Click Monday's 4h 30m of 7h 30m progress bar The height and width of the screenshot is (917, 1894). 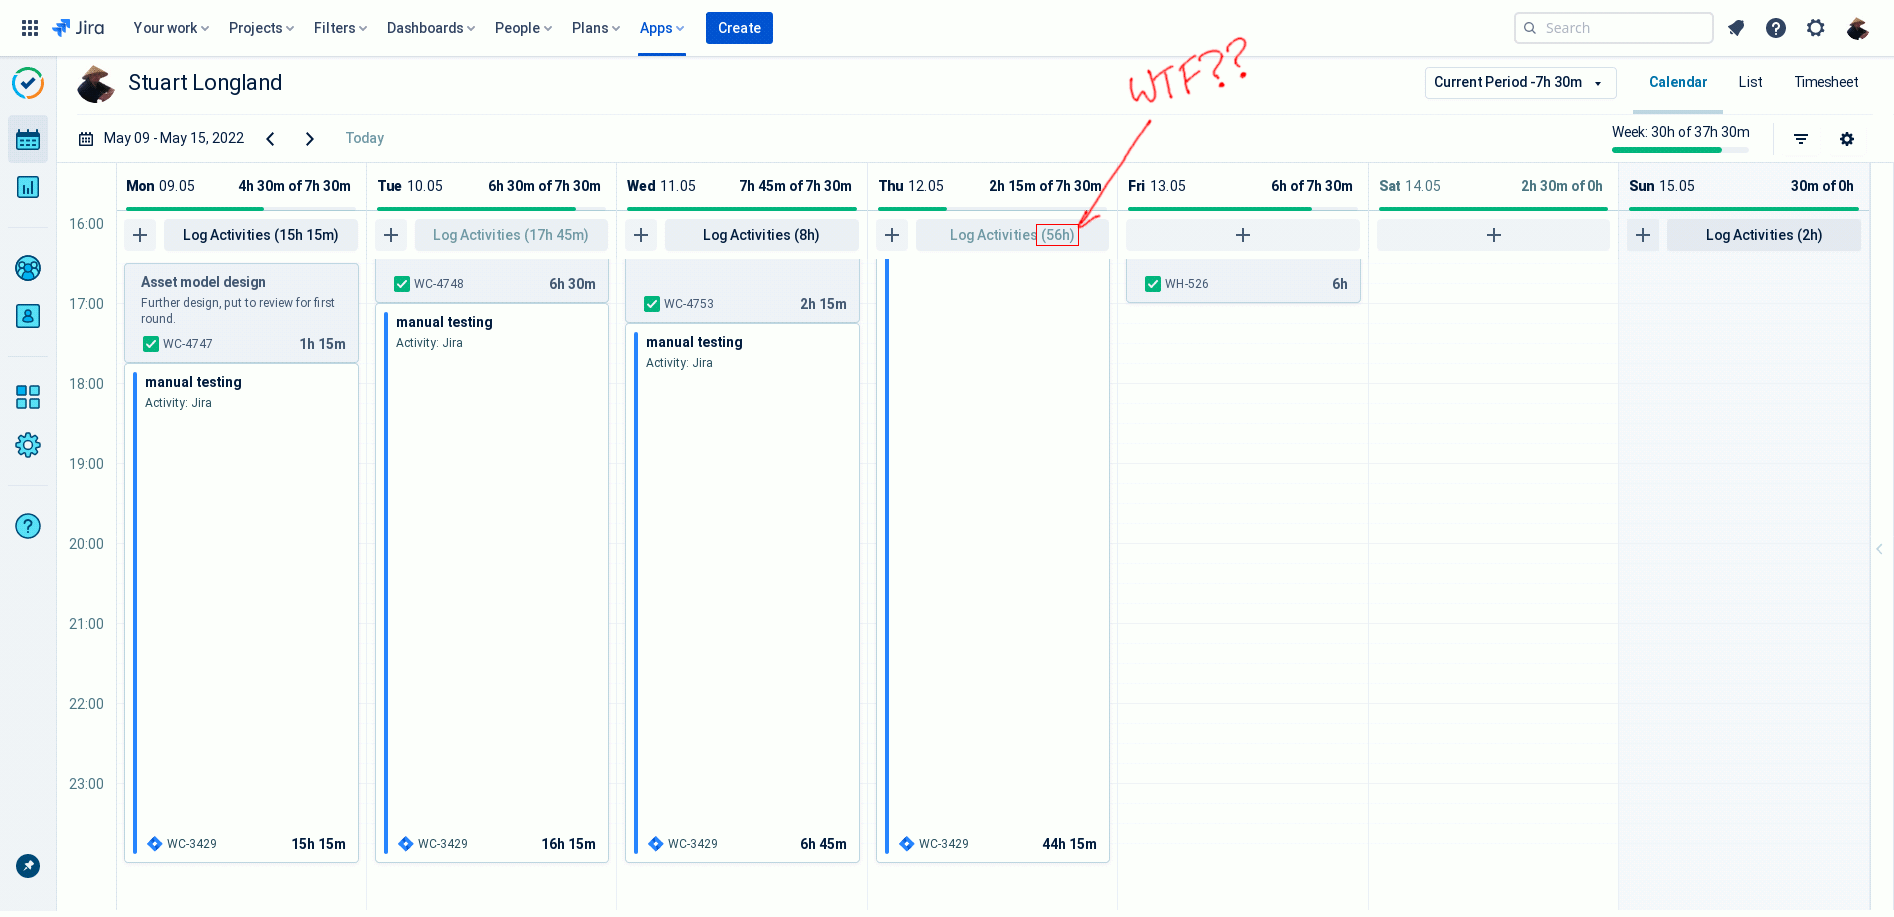click(241, 208)
